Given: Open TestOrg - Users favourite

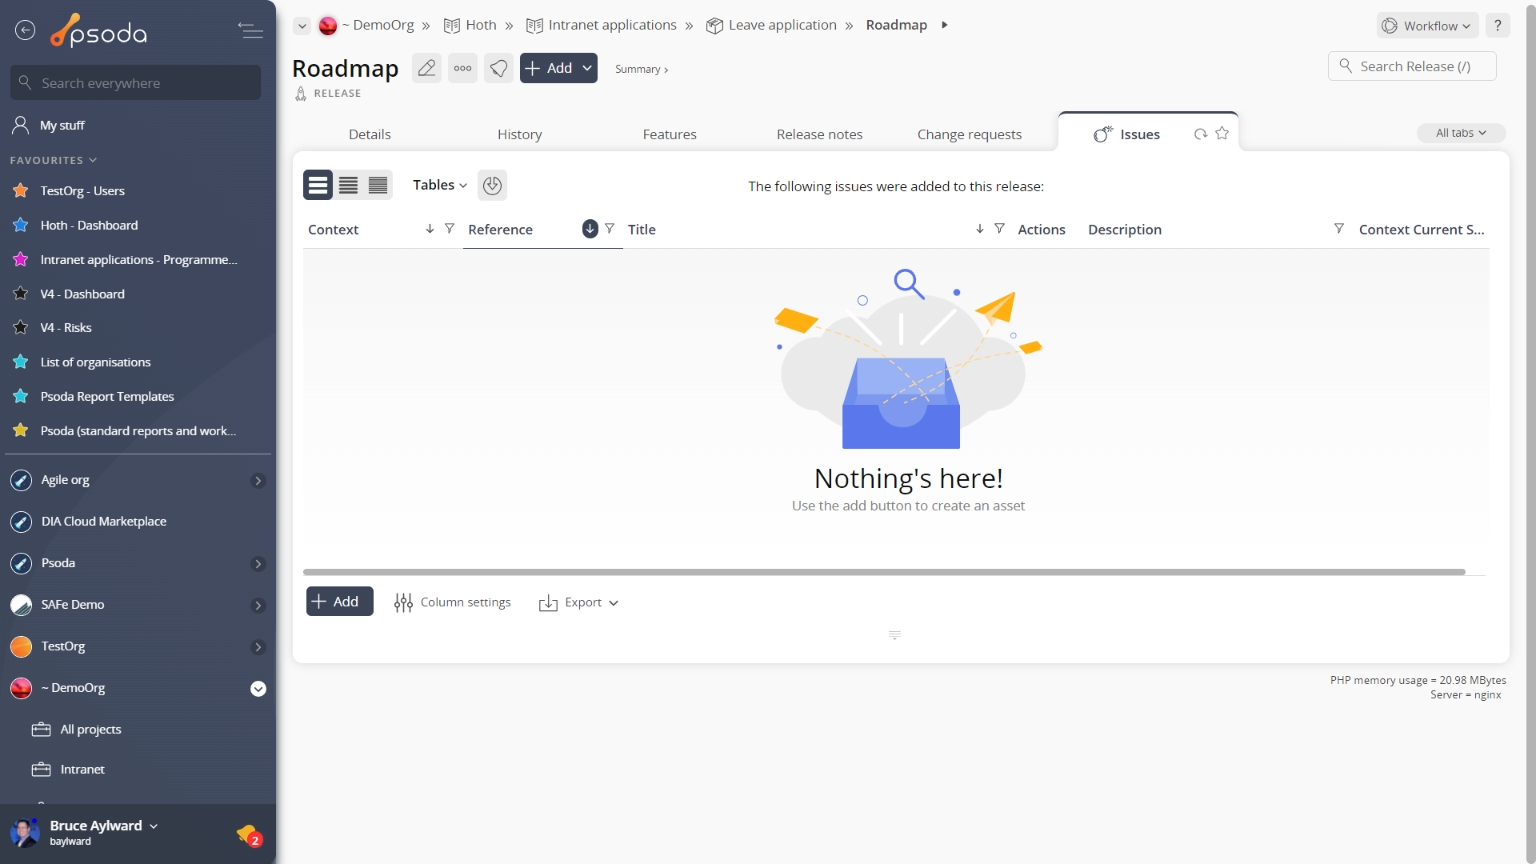Looking at the screenshot, I should click(x=82, y=191).
